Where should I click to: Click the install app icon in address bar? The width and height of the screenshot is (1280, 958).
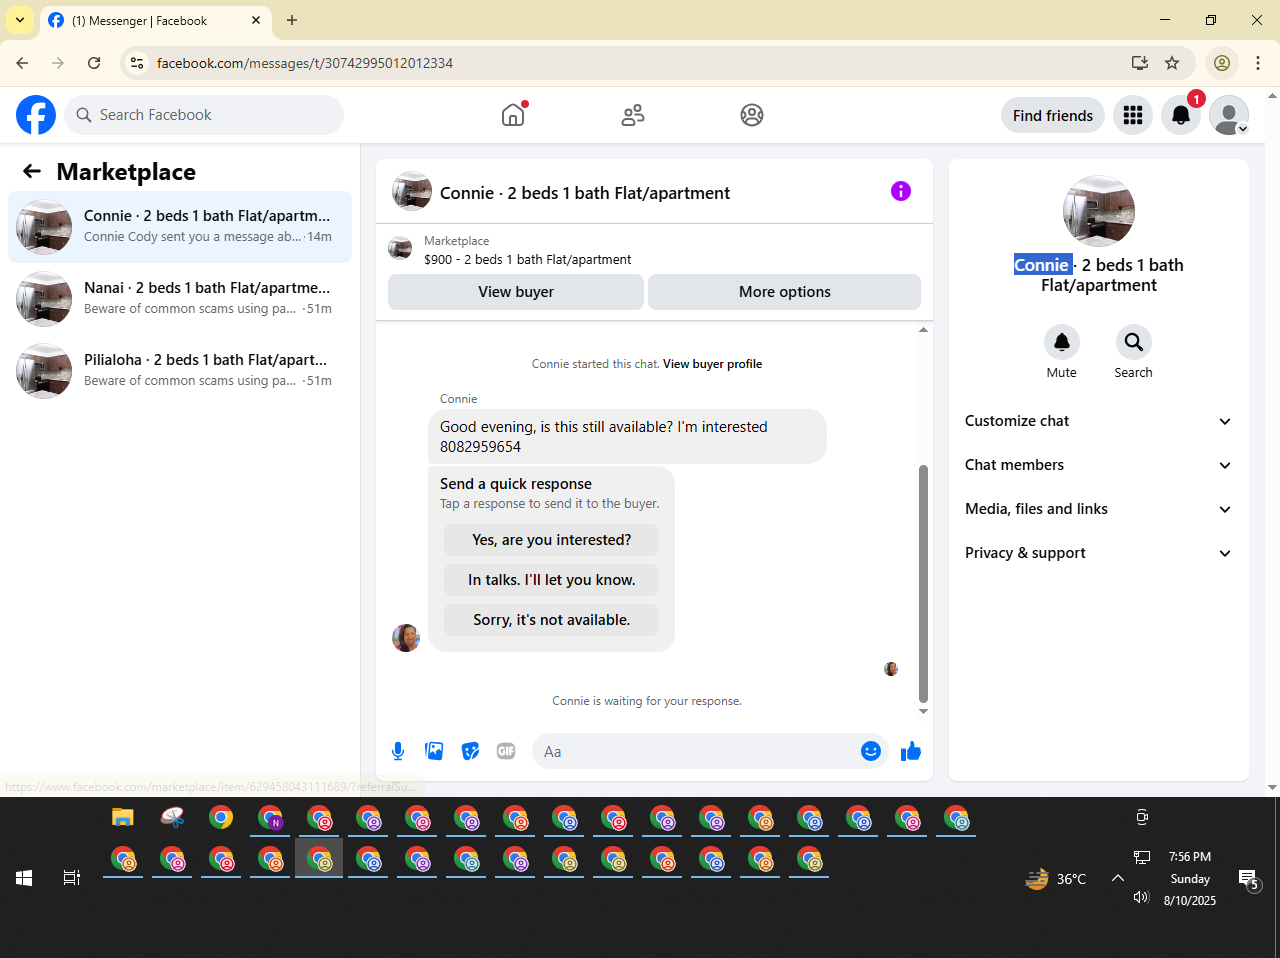coord(1140,63)
